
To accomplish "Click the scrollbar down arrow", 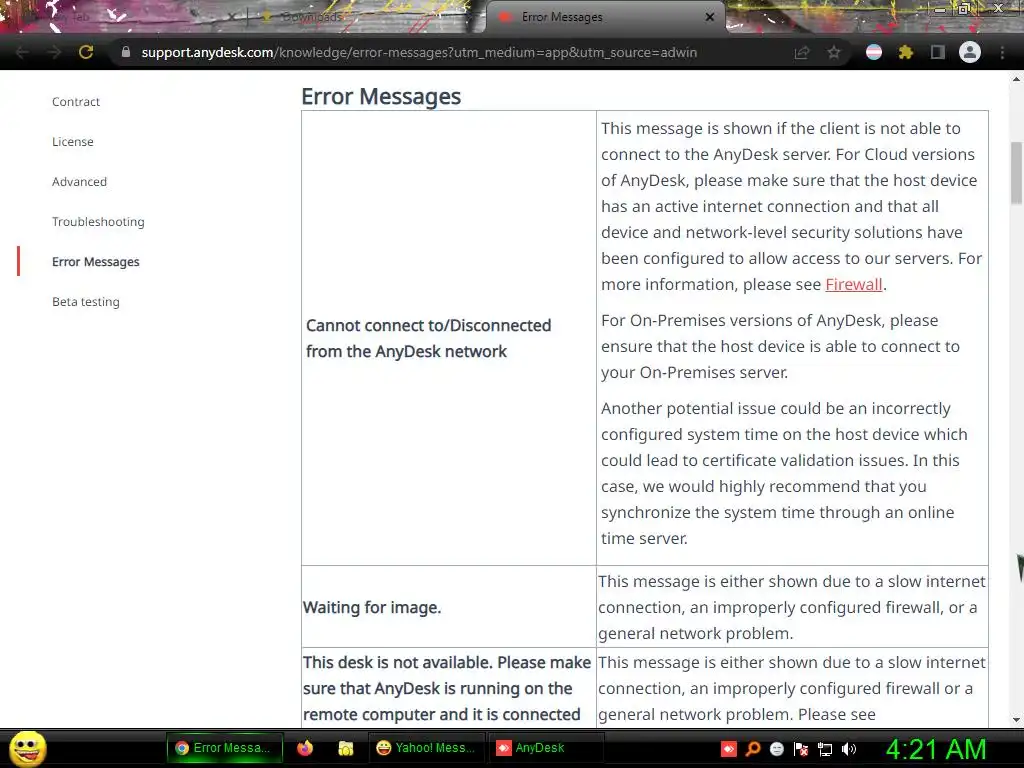I will pyautogui.click(x=1016, y=720).
